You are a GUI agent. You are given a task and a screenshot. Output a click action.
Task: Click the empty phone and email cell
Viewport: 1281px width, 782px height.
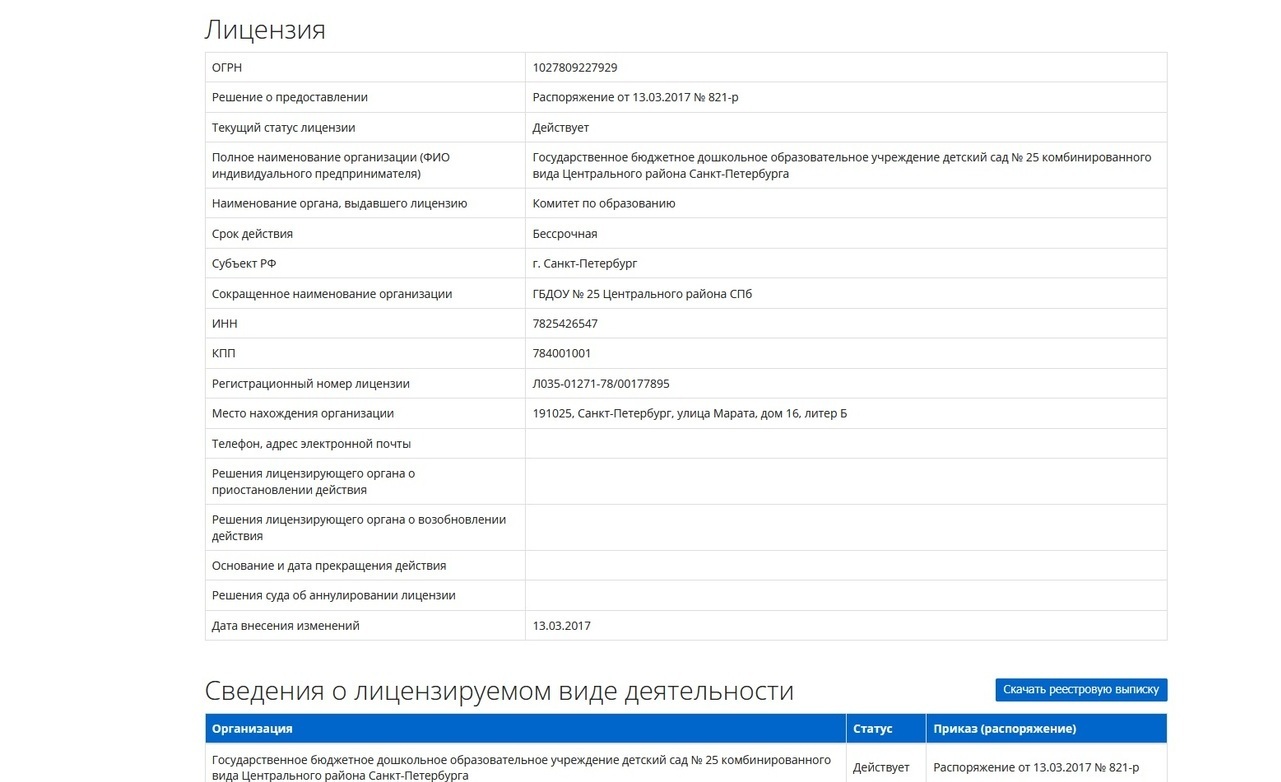click(x=845, y=443)
